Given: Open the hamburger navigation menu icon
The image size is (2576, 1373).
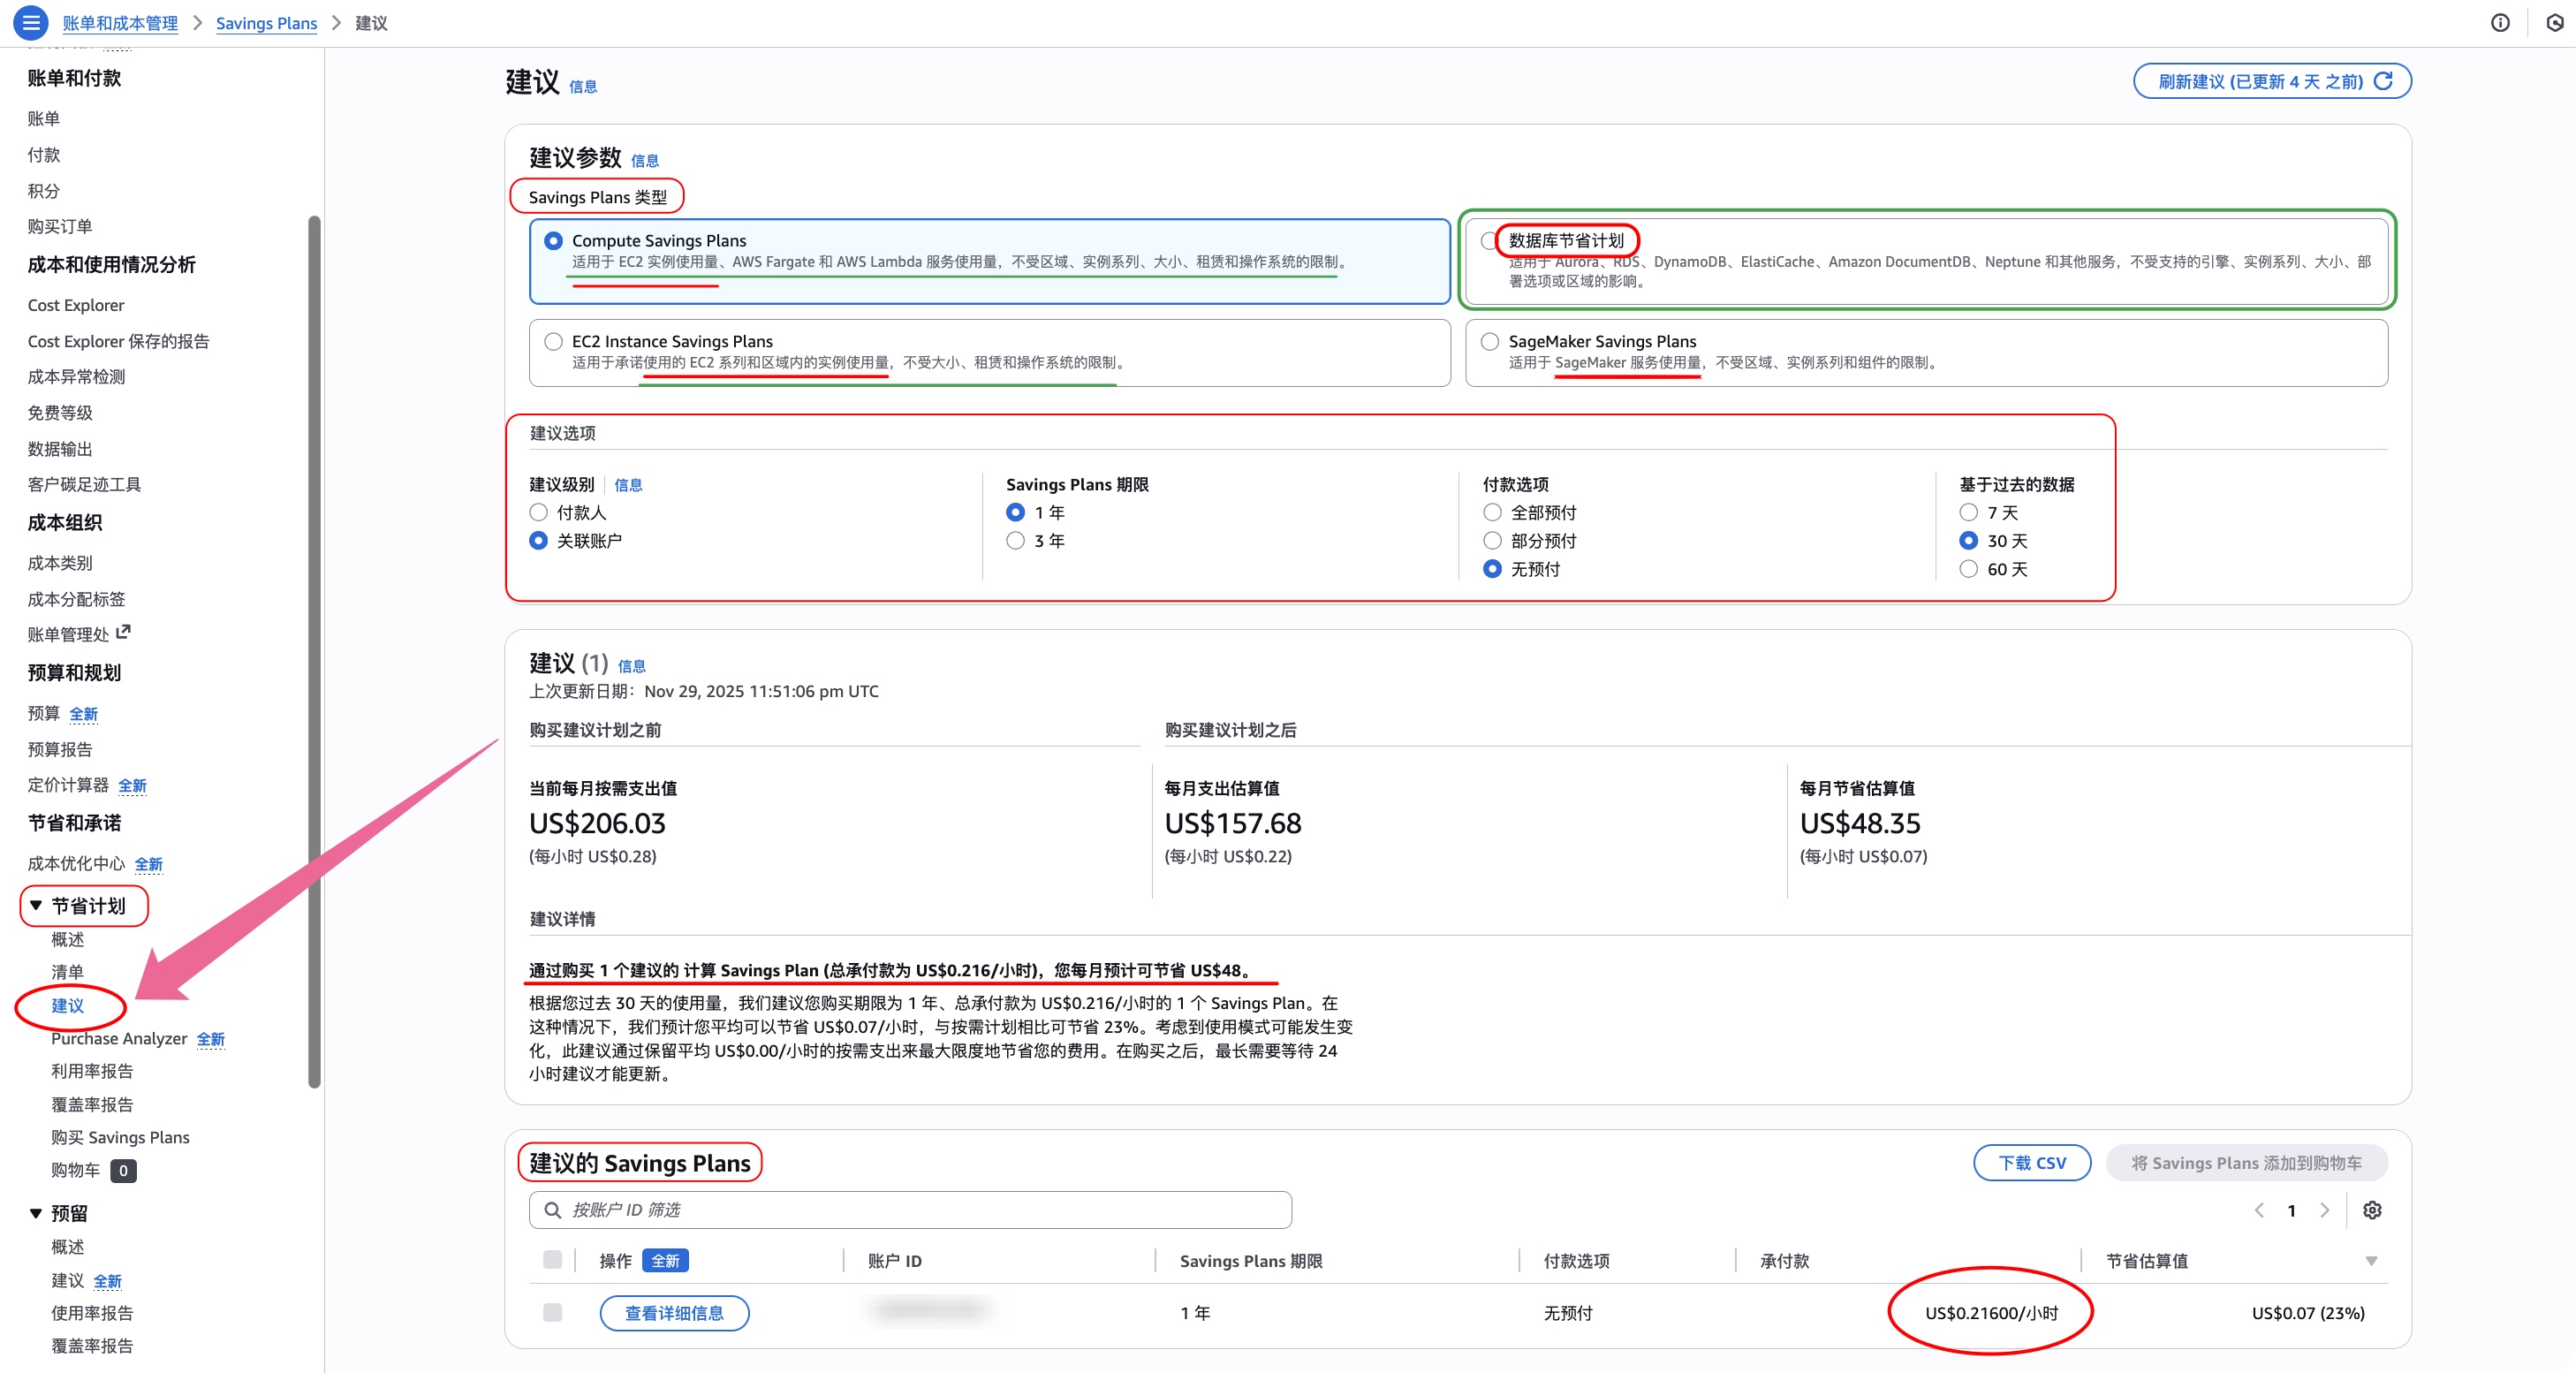Looking at the screenshot, I should [x=30, y=22].
